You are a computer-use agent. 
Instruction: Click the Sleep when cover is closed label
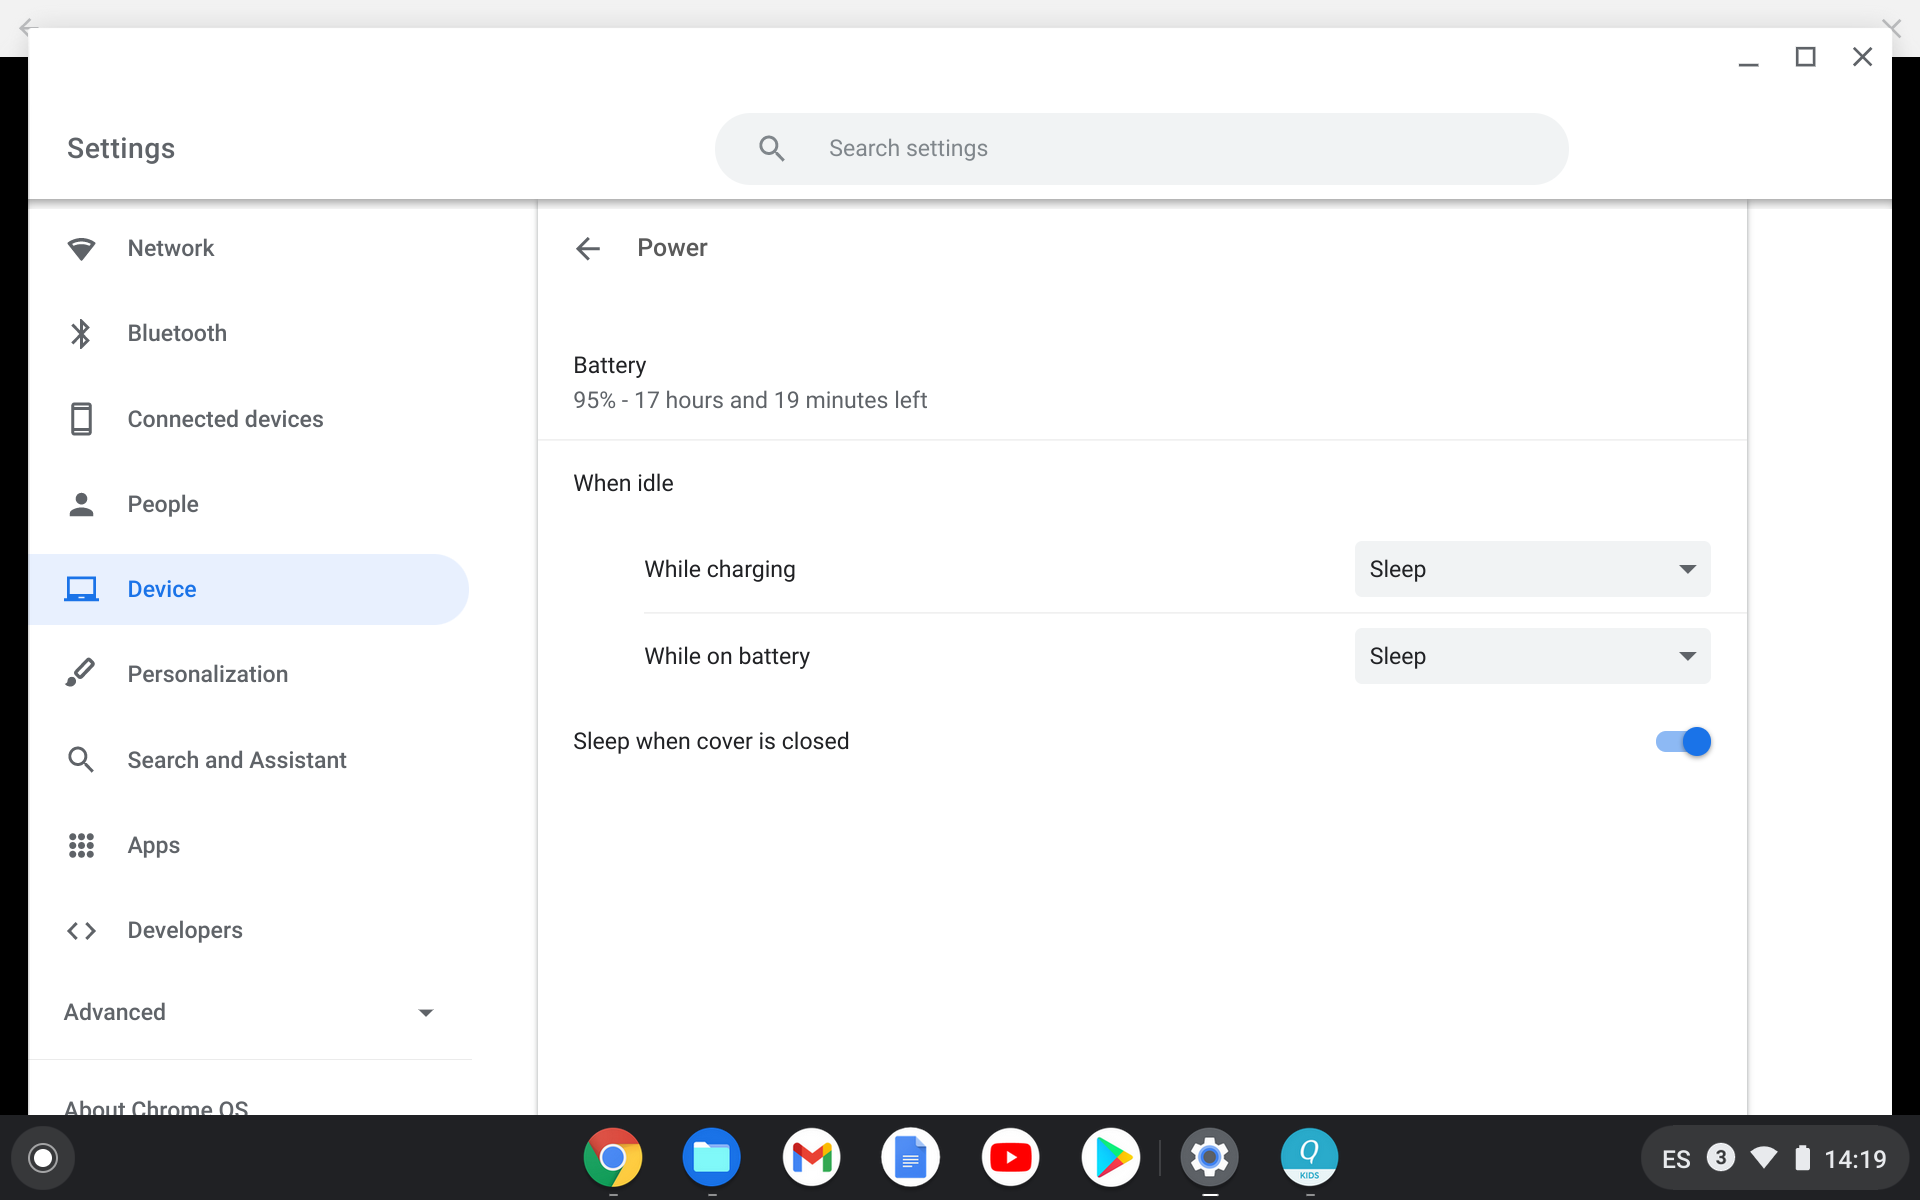[711, 741]
